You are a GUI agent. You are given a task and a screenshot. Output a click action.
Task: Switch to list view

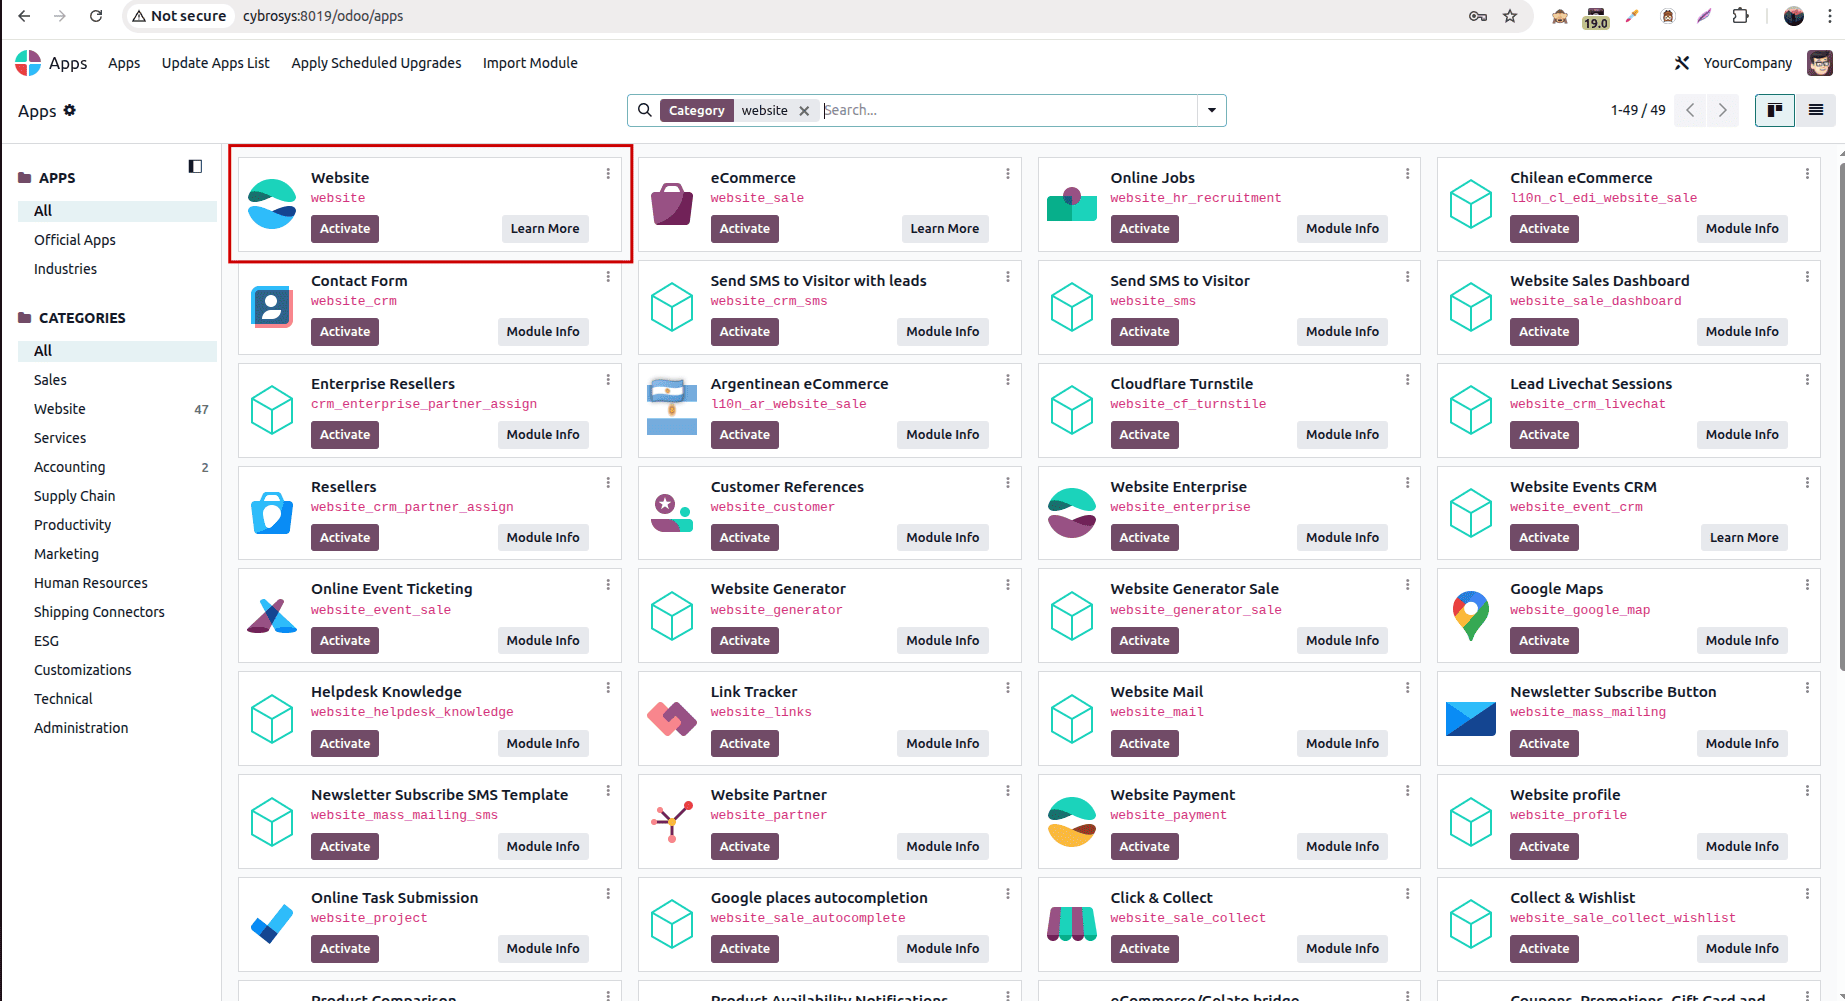(x=1816, y=110)
